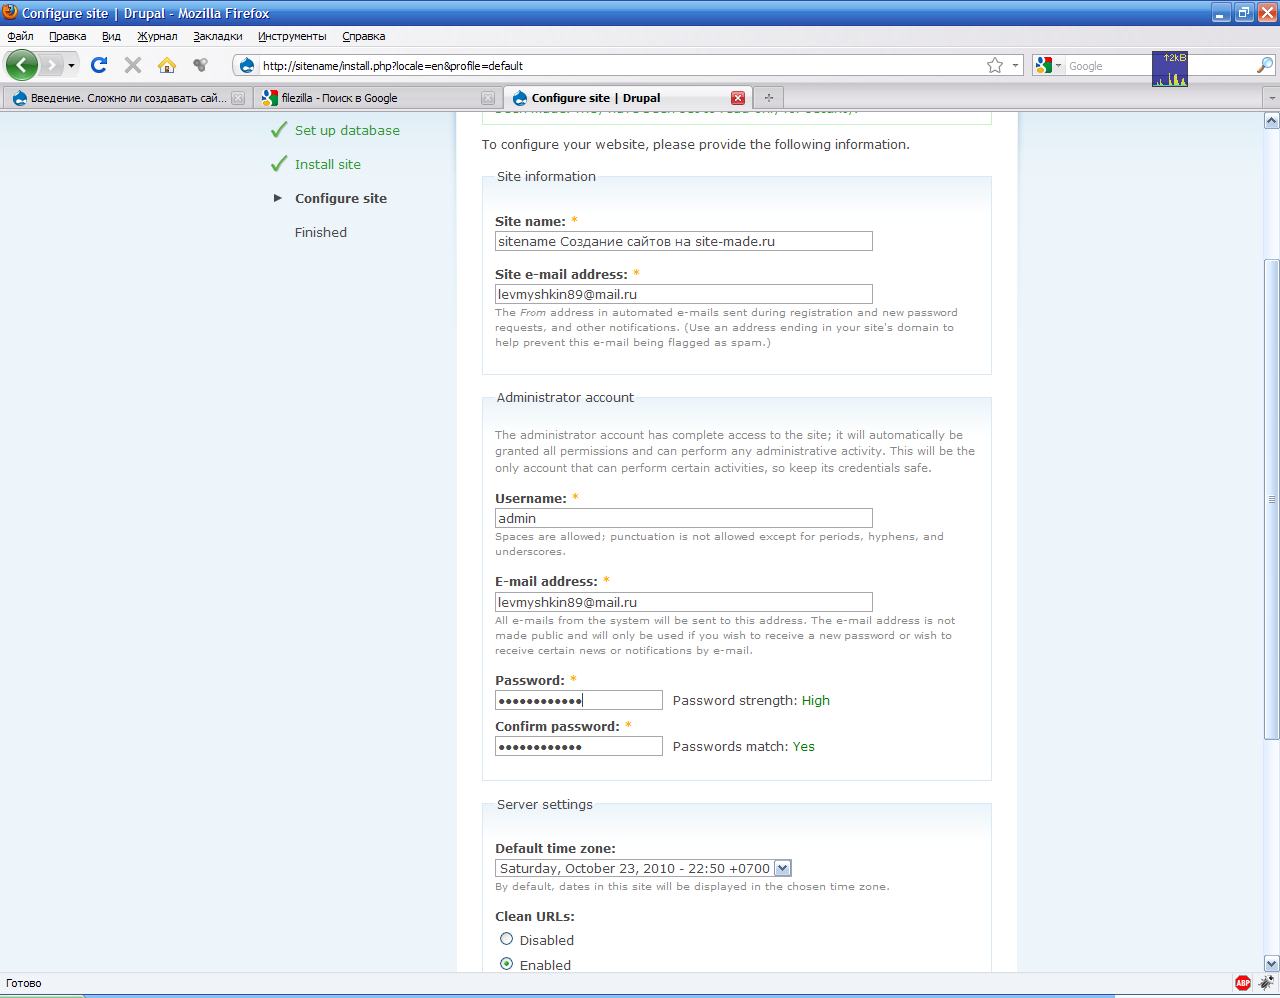The image size is (1280, 998).
Task: Select the Enabled Clean URLs option
Action: click(x=507, y=964)
